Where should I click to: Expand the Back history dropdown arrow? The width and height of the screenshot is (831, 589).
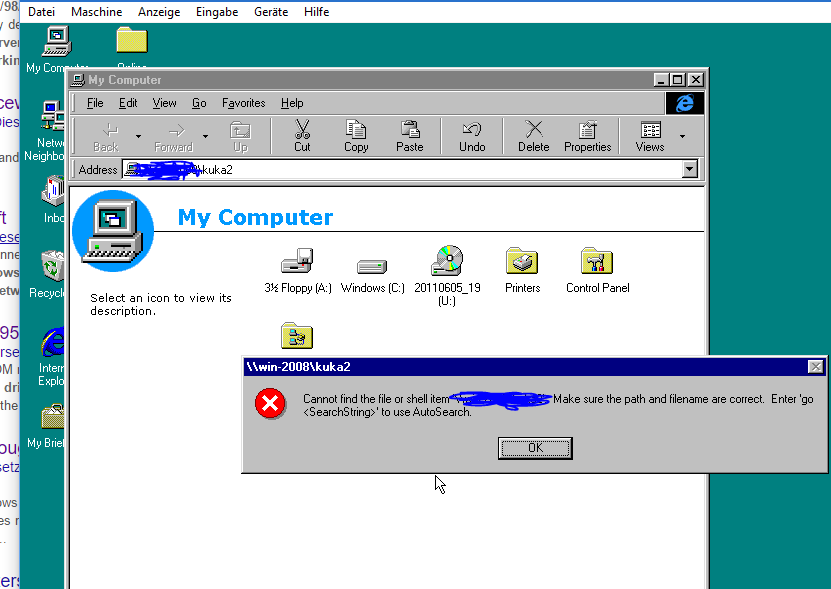click(138, 136)
